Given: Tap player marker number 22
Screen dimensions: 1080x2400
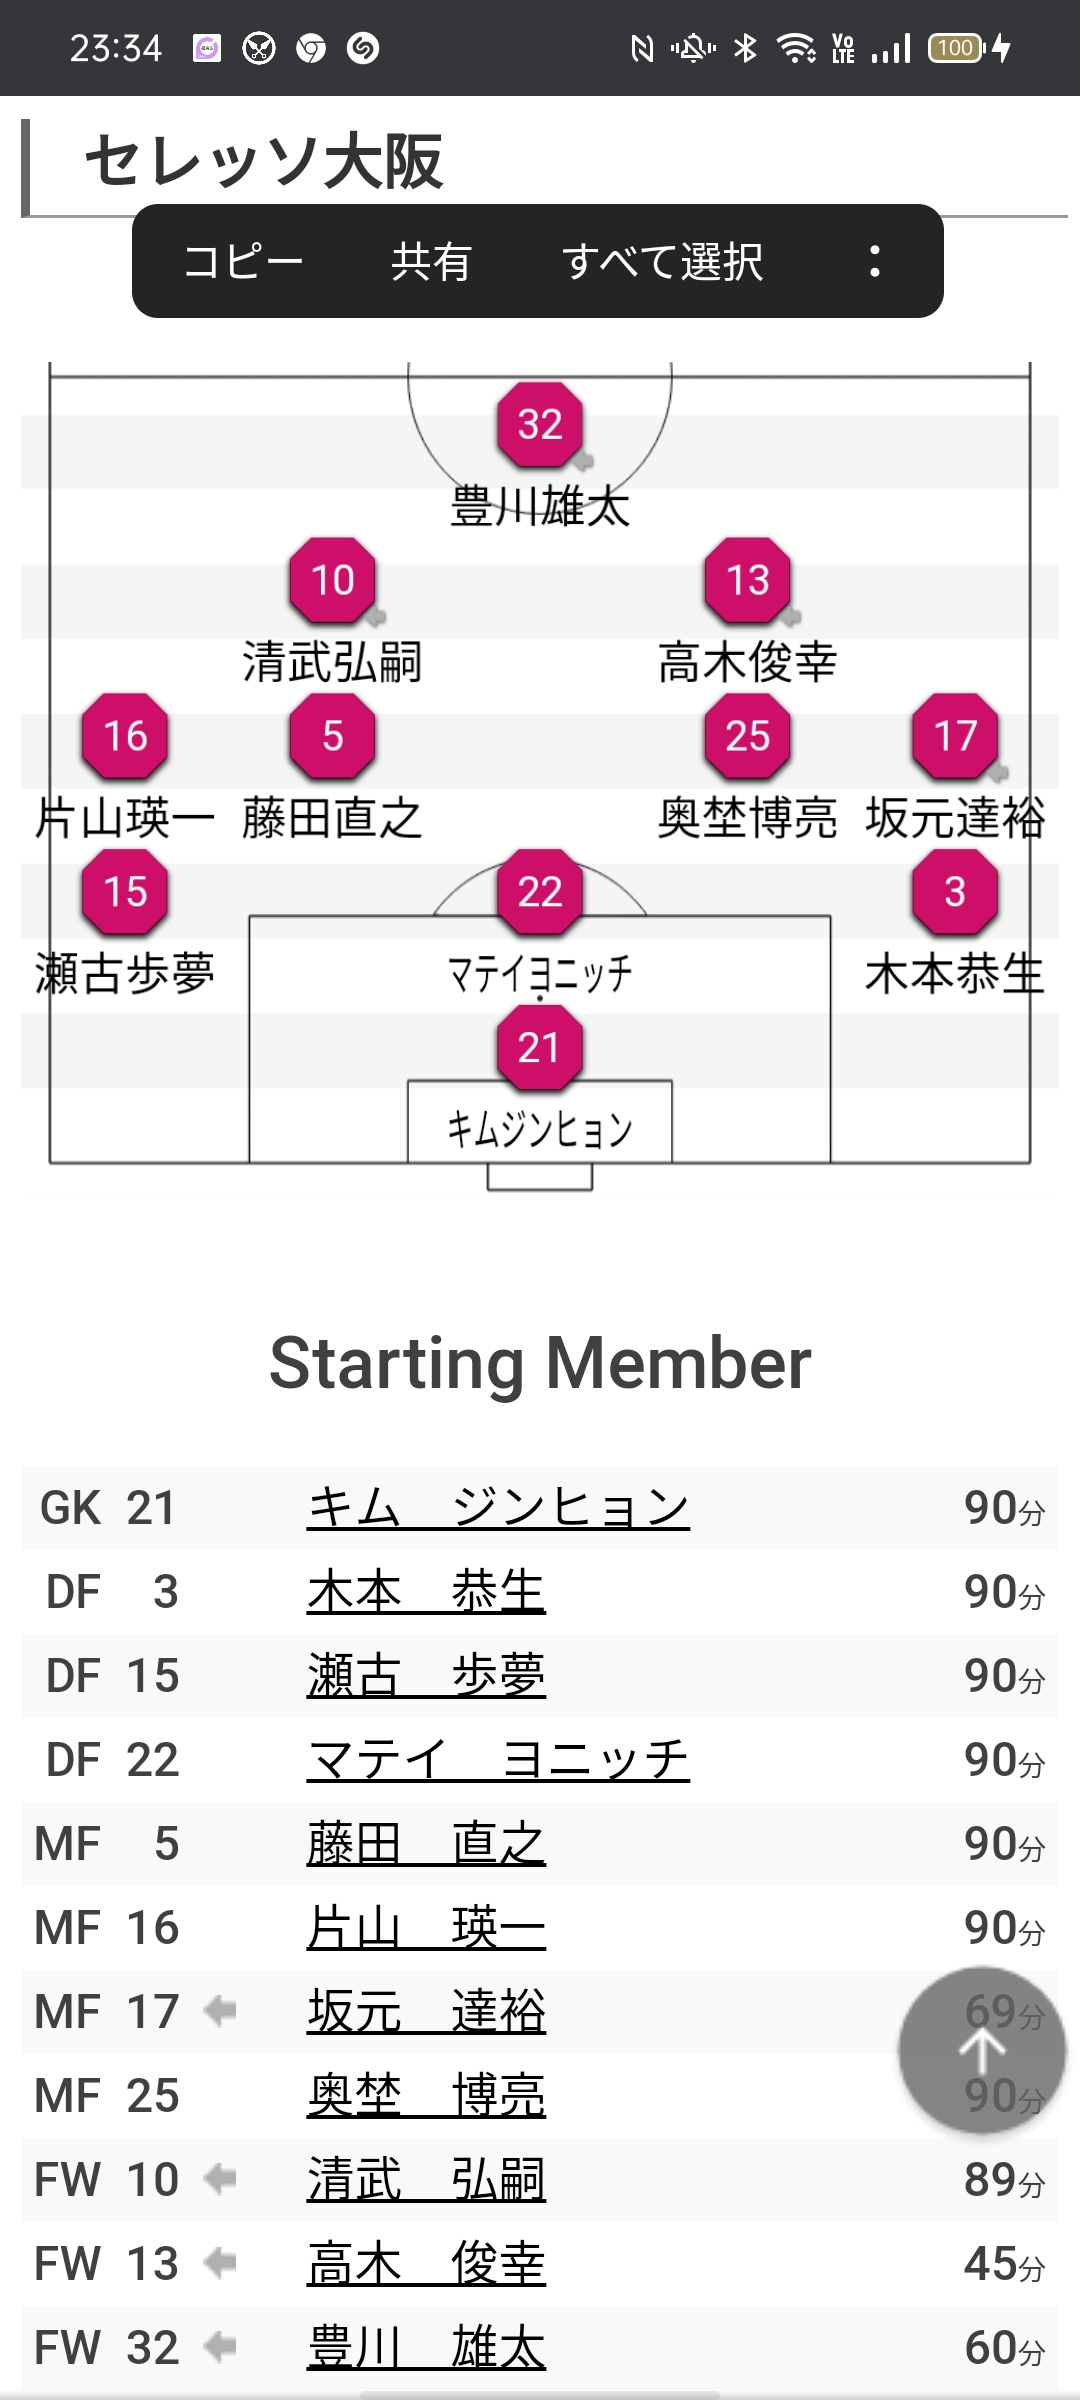Looking at the screenshot, I should (540, 892).
